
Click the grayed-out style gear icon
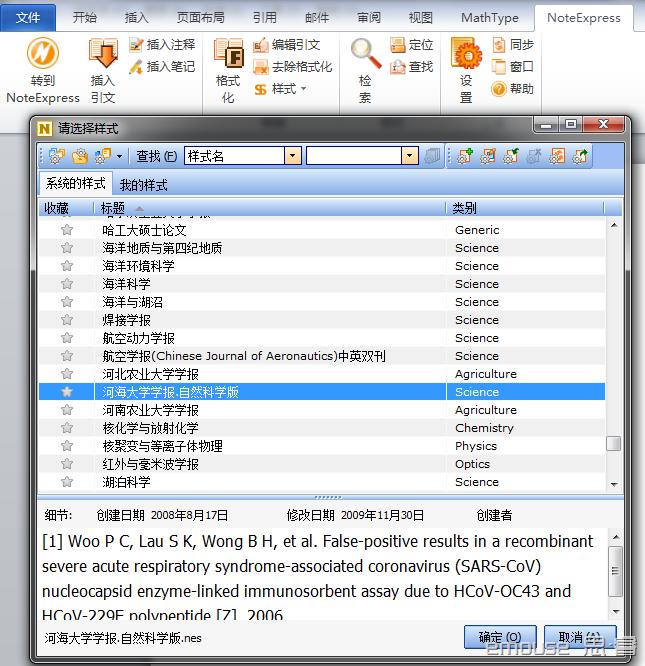point(534,156)
